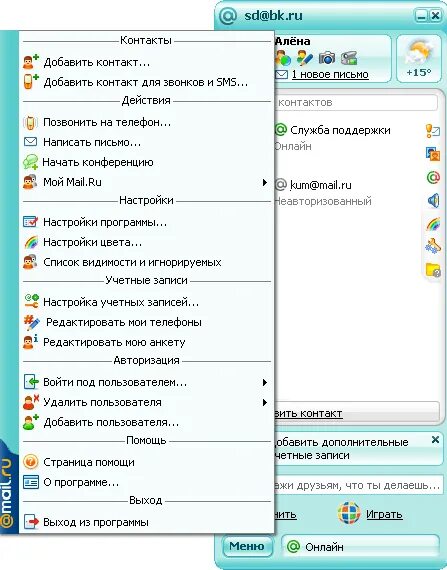Select Редактировать мою анкету
This screenshot has height=570, width=447.
coord(147,342)
